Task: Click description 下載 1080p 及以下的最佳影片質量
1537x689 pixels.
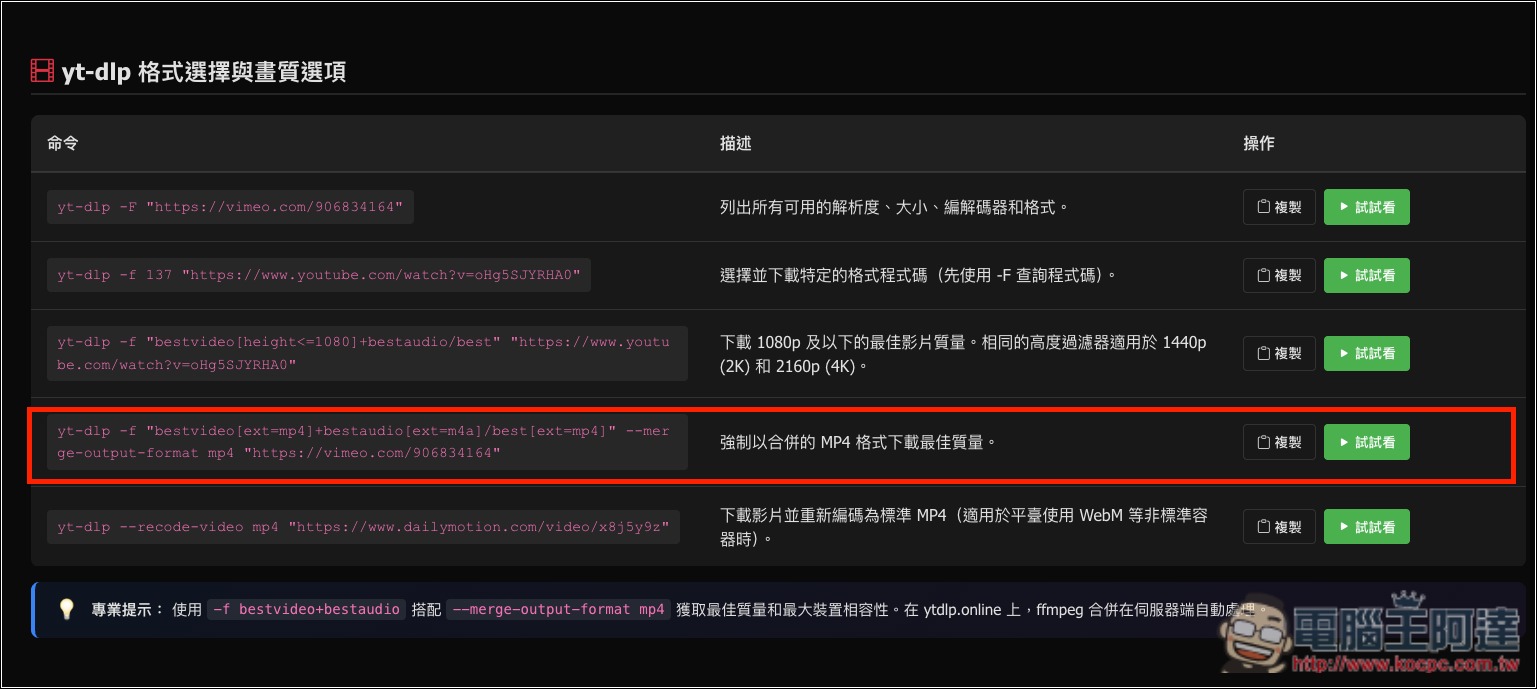Action: coord(963,354)
